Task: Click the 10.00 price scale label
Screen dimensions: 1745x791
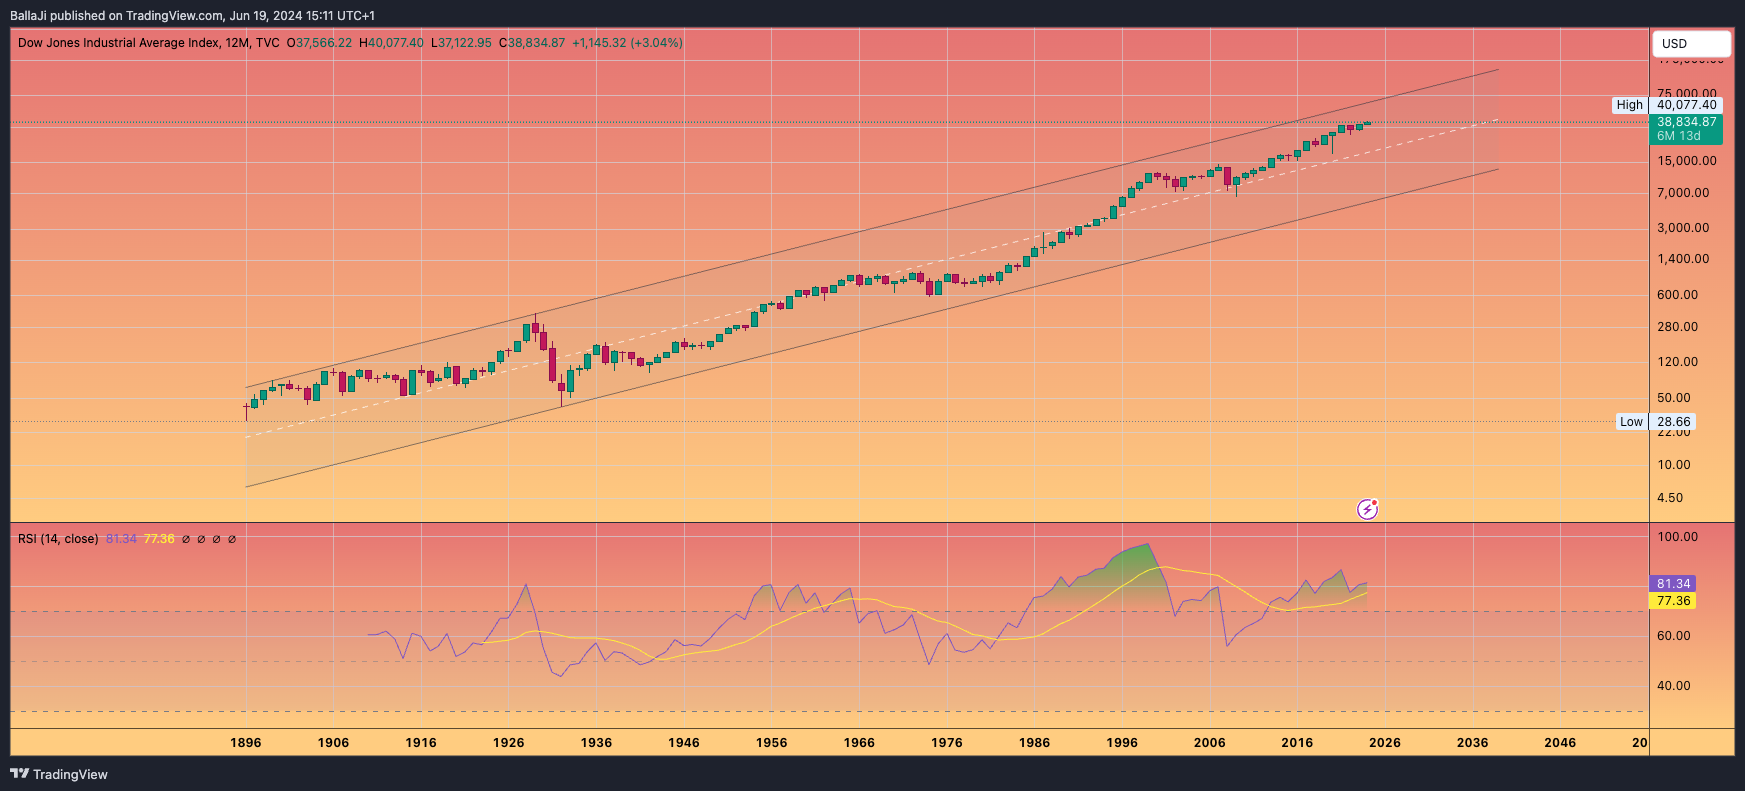Action: [1674, 465]
